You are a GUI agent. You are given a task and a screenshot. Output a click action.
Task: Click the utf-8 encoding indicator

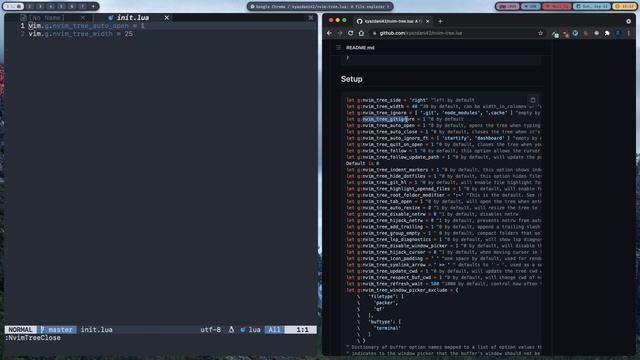210,329
